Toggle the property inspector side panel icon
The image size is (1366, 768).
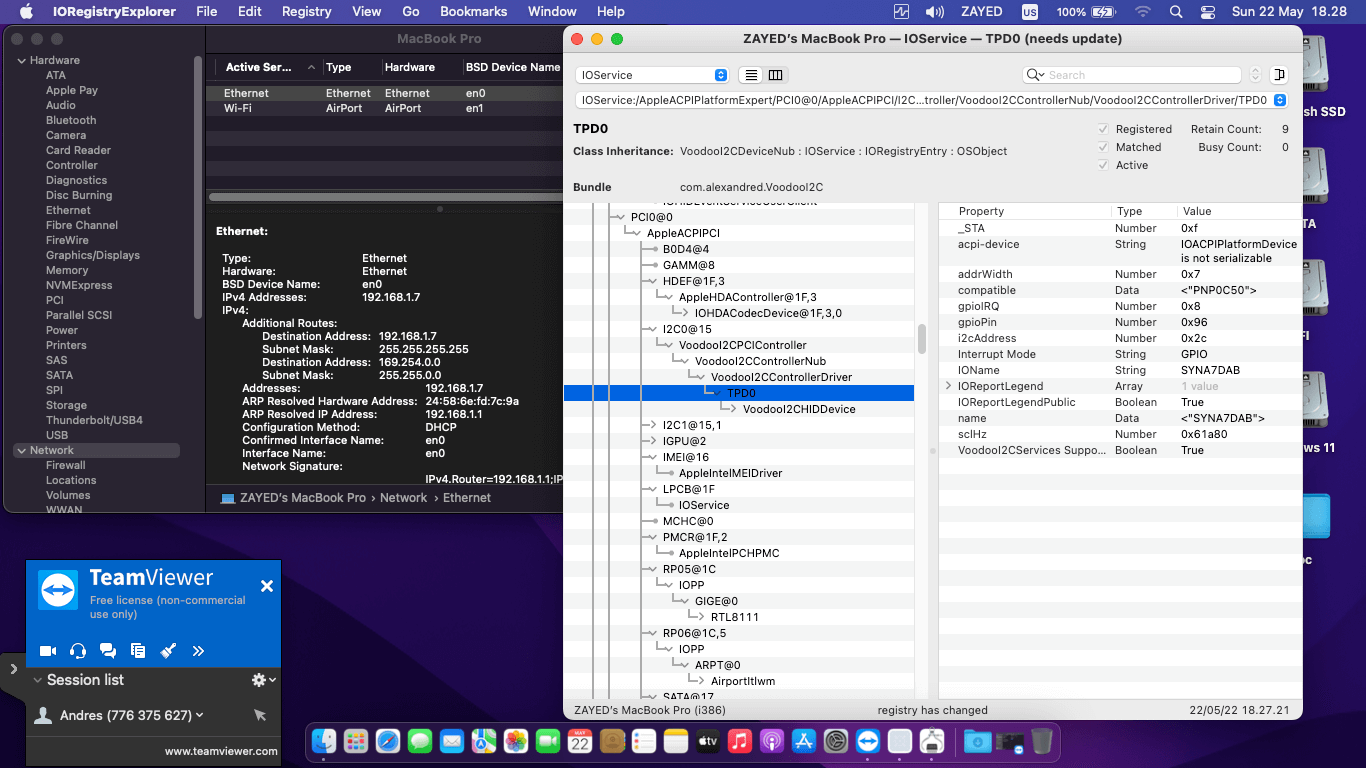(1278, 75)
